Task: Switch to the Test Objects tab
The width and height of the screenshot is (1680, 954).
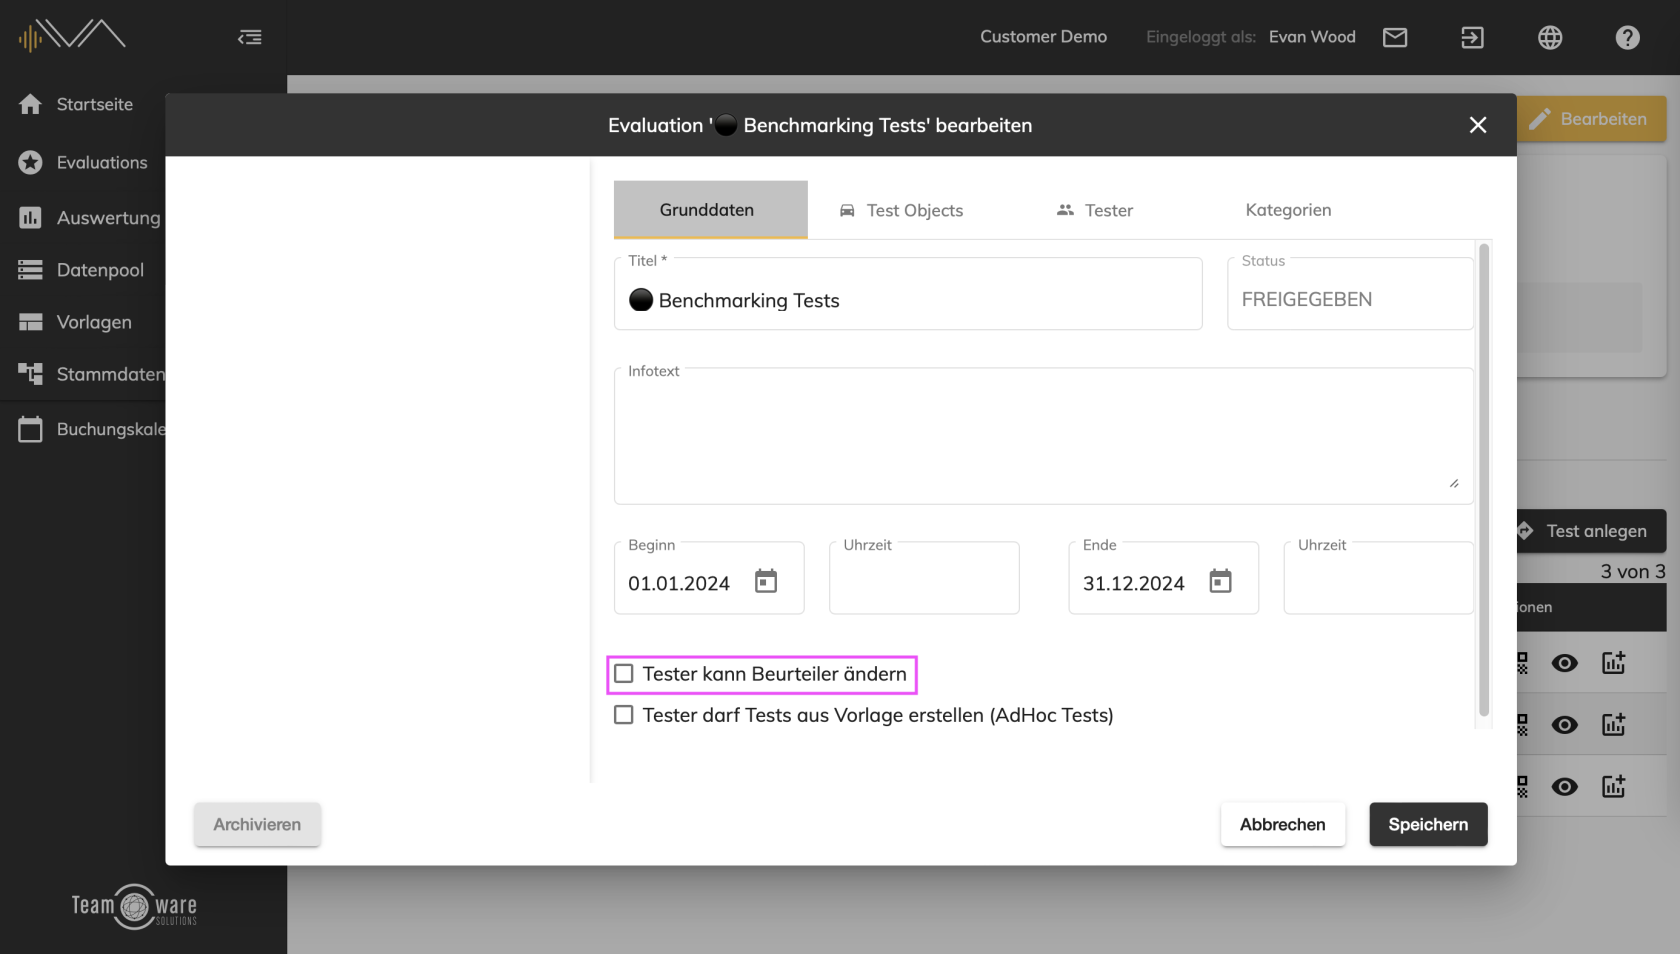Action: point(901,210)
